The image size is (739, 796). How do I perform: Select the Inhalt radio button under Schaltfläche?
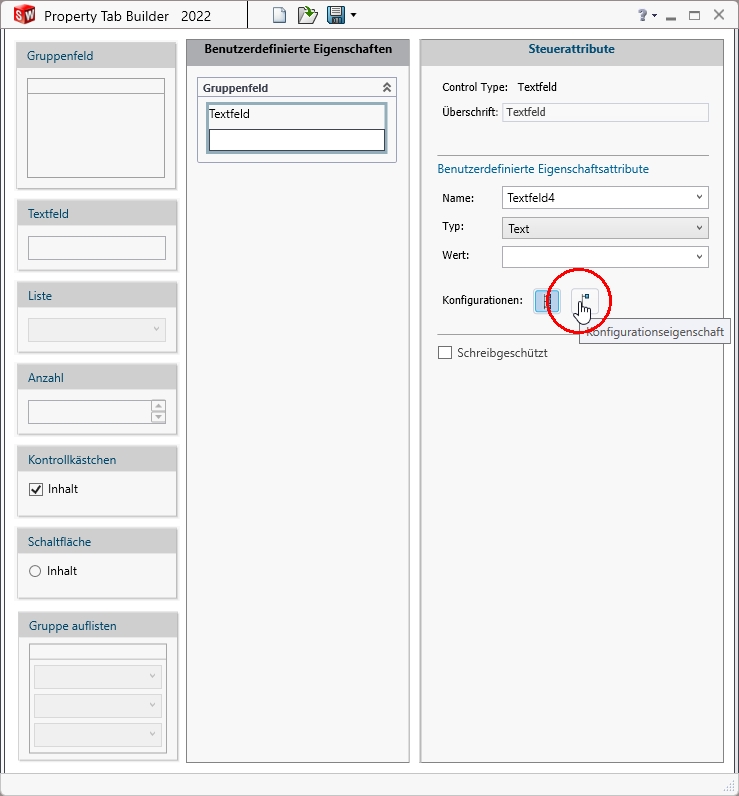click(x=35, y=571)
